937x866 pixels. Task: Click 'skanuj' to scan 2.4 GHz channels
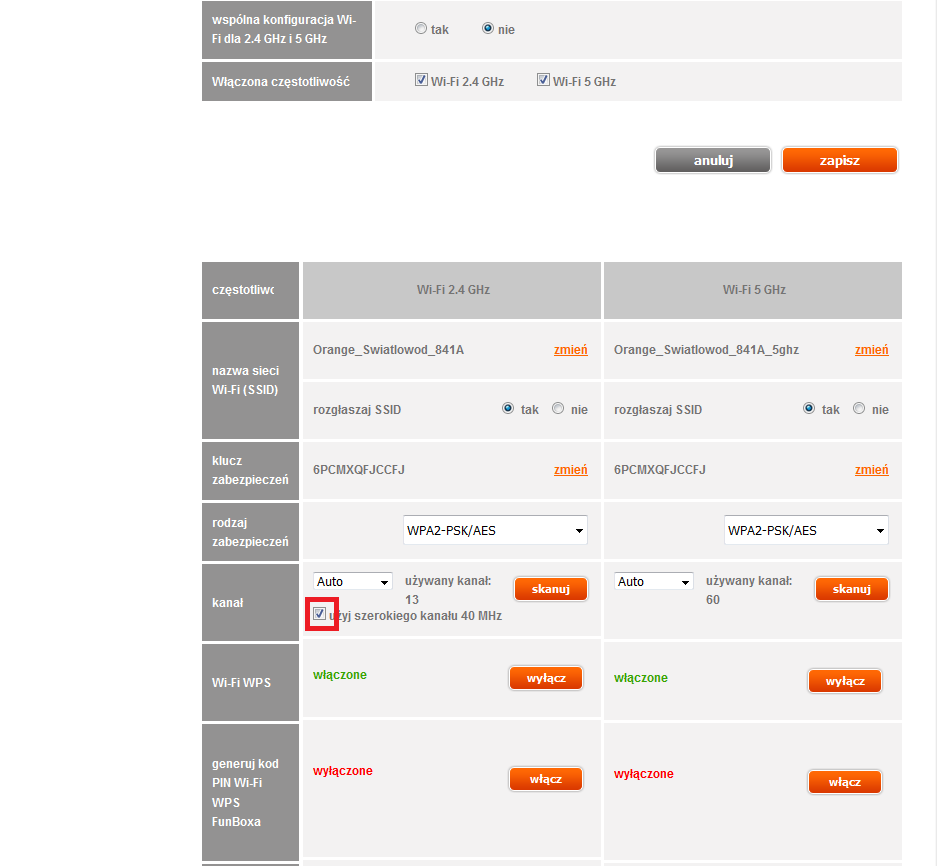pyautogui.click(x=550, y=589)
